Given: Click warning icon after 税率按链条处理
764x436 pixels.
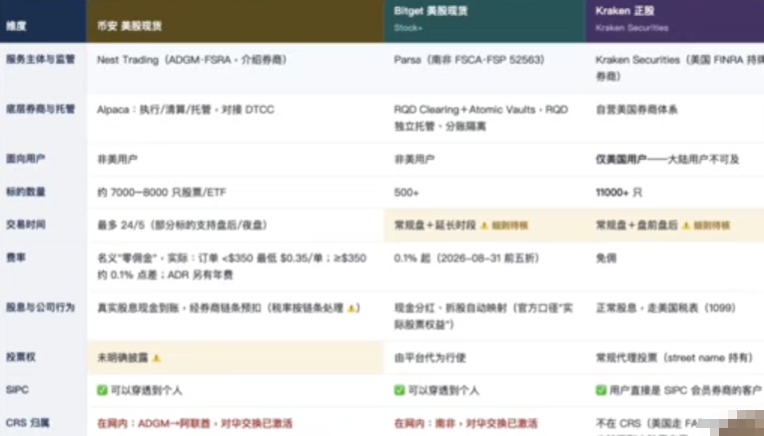Looking at the screenshot, I should 351,308.
